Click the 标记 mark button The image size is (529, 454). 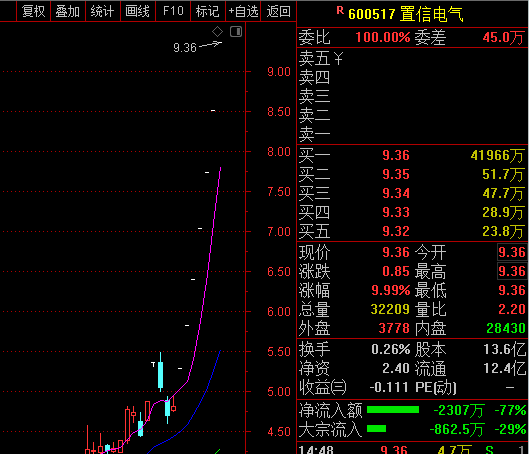[x=207, y=11]
